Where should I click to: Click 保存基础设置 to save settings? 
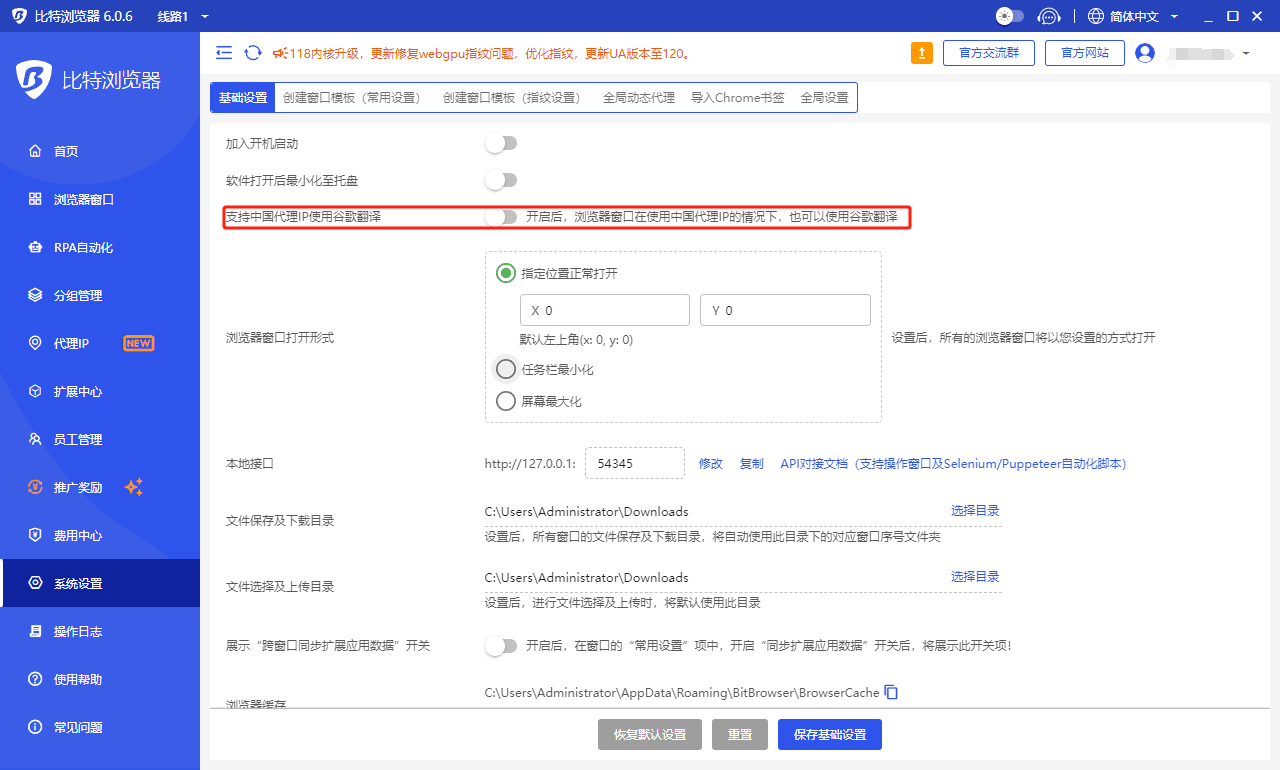coord(830,734)
